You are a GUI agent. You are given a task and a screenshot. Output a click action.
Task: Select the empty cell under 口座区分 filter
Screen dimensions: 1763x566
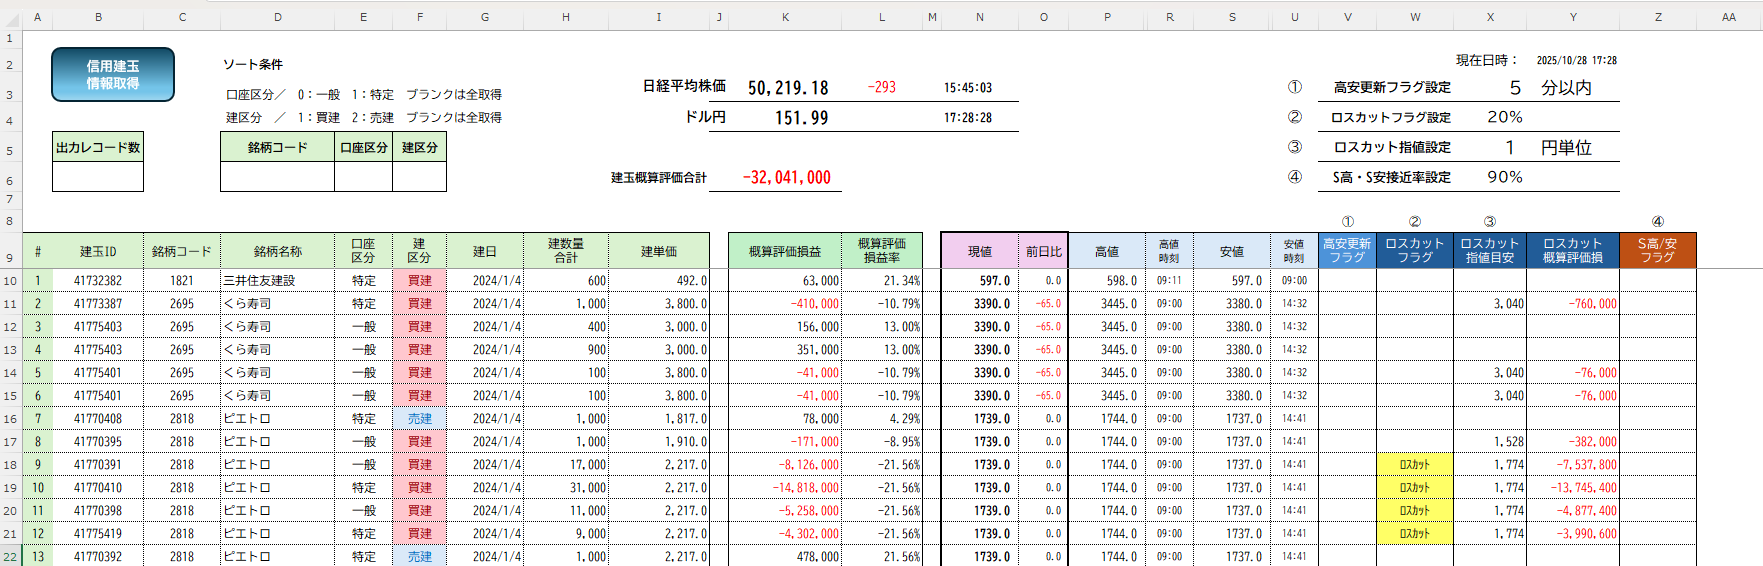click(x=363, y=177)
